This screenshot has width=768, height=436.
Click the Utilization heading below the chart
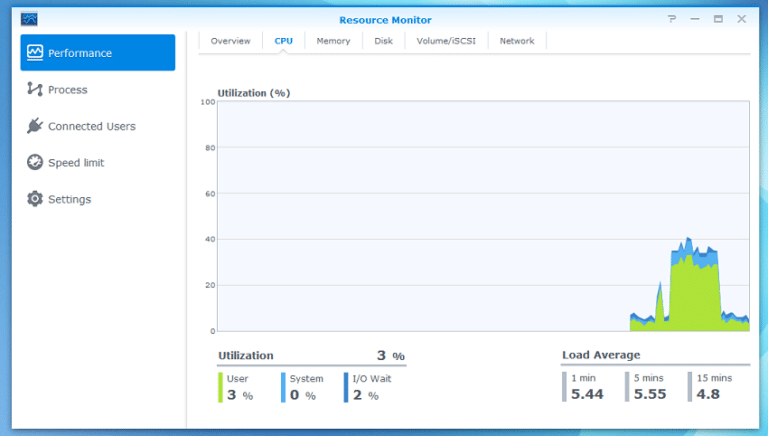pyautogui.click(x=245, y=356)
